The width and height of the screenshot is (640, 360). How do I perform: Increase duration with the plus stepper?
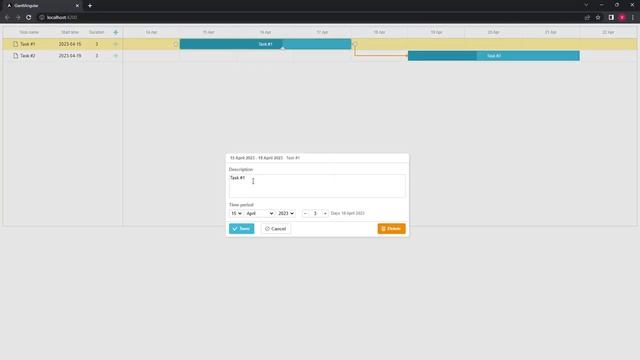[325, 213]
